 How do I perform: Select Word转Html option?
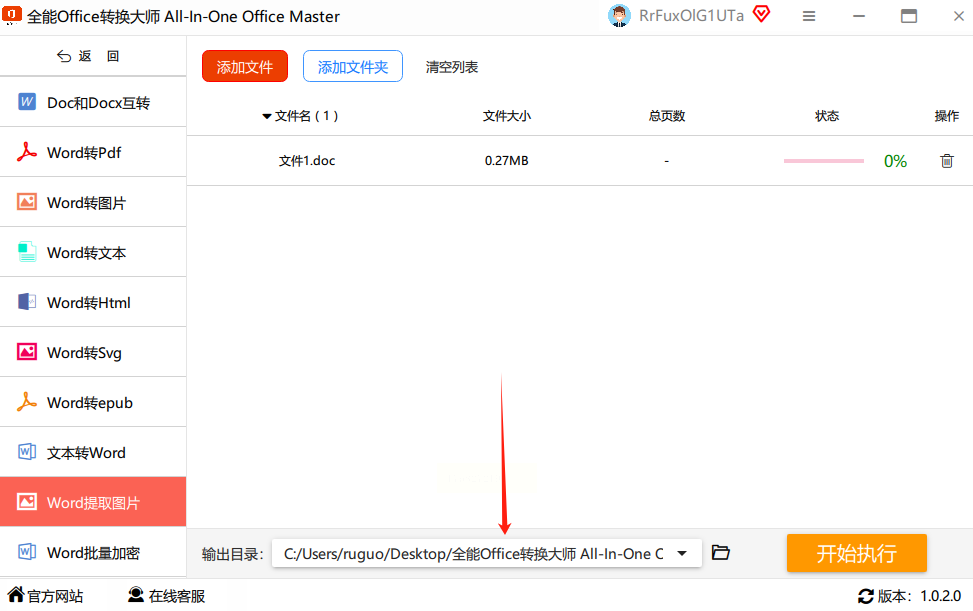point(93,302)
